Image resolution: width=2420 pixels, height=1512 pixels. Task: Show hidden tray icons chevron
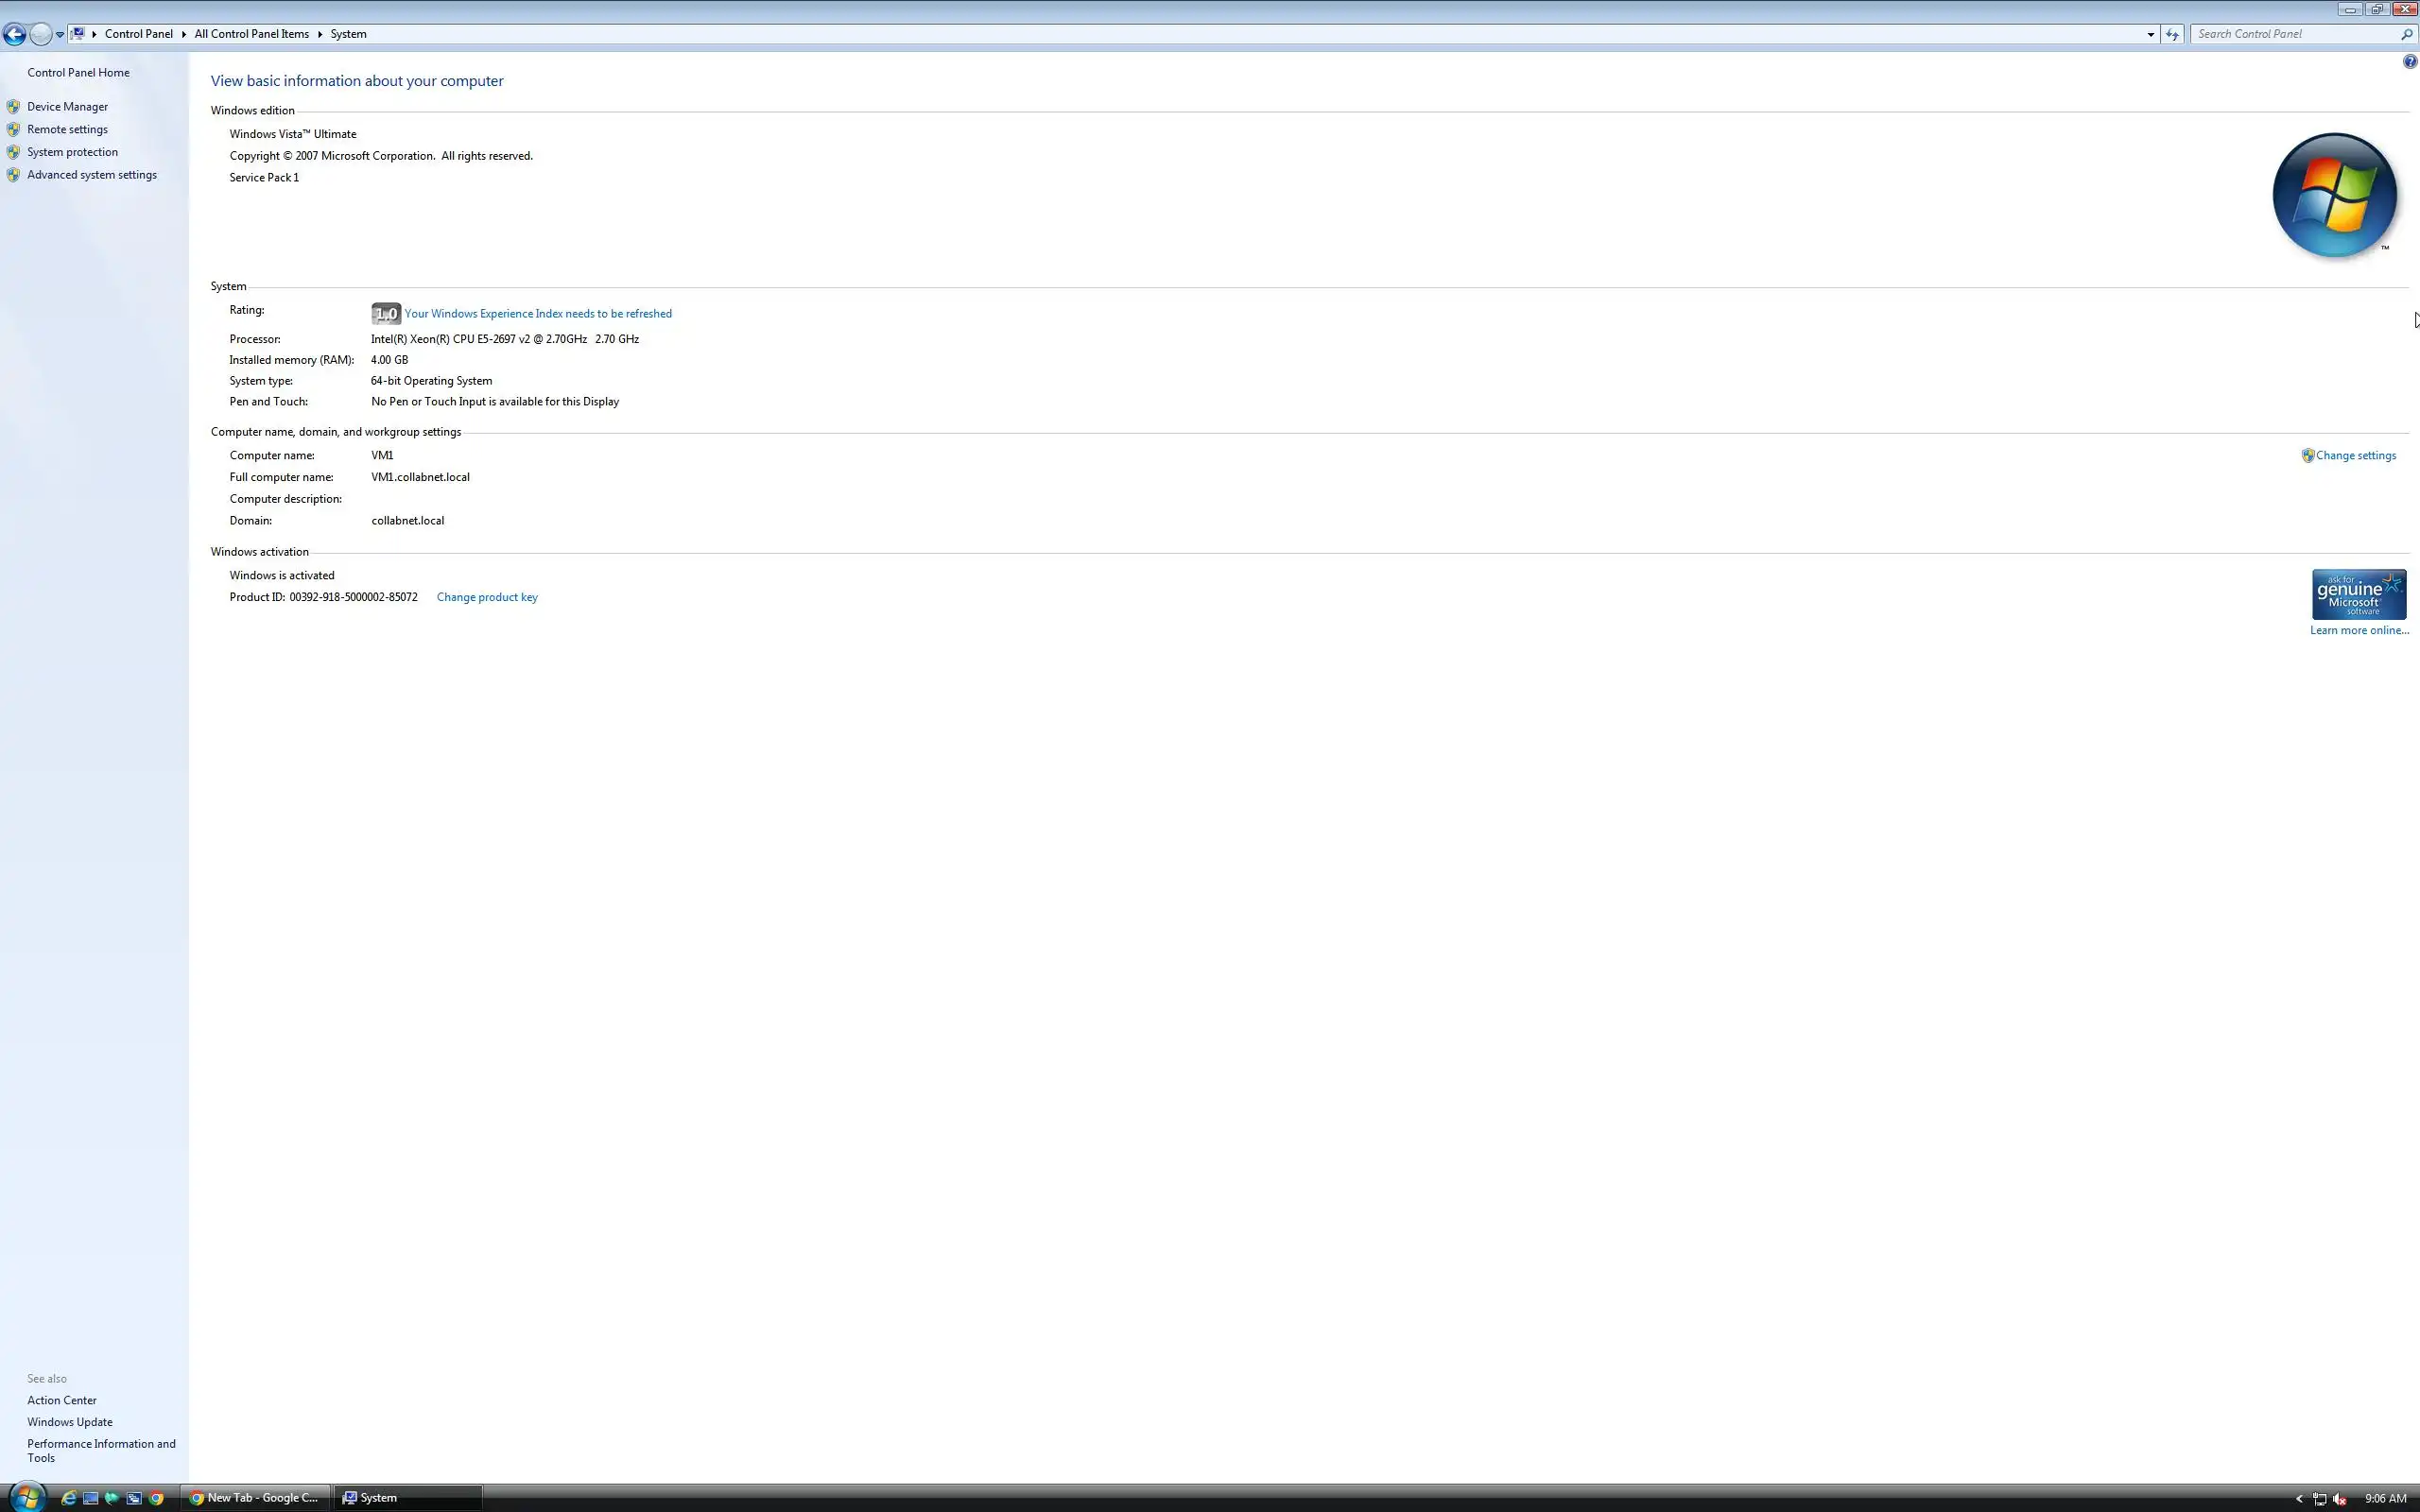[x=2299, y=1499]
